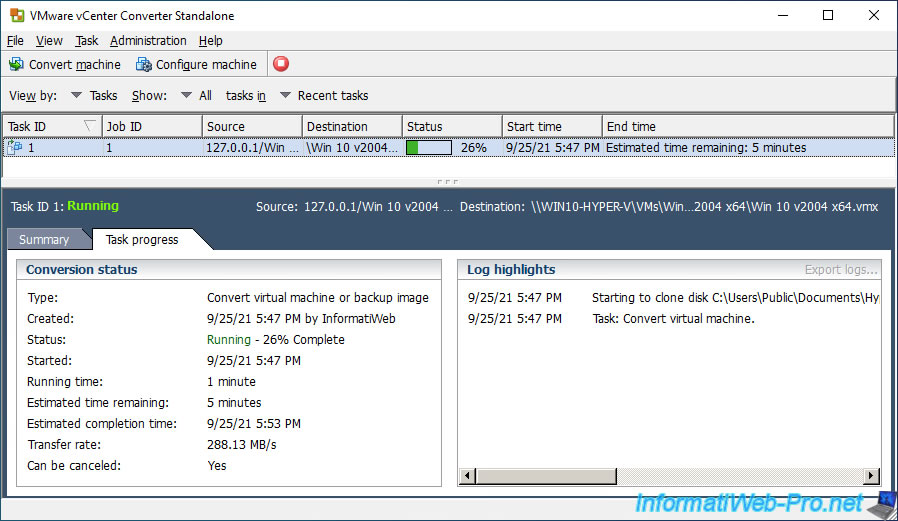Screen dimensions: 898x521
Task: Click the VMware Converter title bar icon
Action: 17,15
